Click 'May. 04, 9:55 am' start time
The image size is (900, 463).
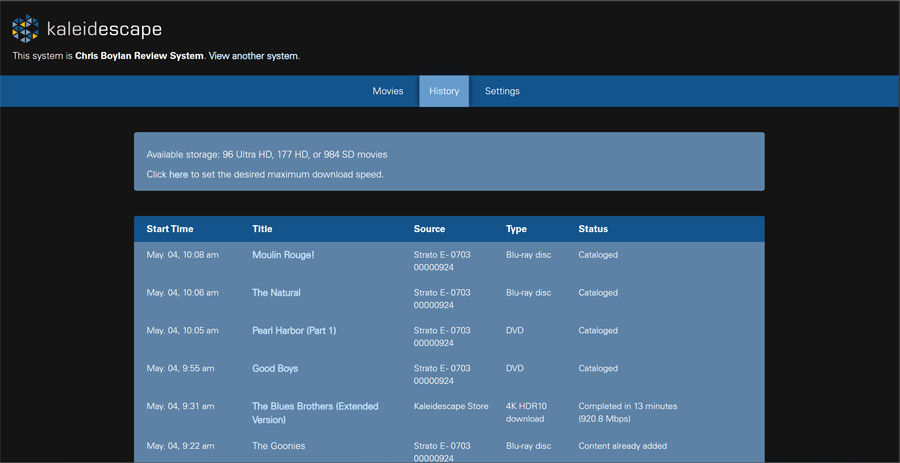pyautogui.click(x=180, y=368)
